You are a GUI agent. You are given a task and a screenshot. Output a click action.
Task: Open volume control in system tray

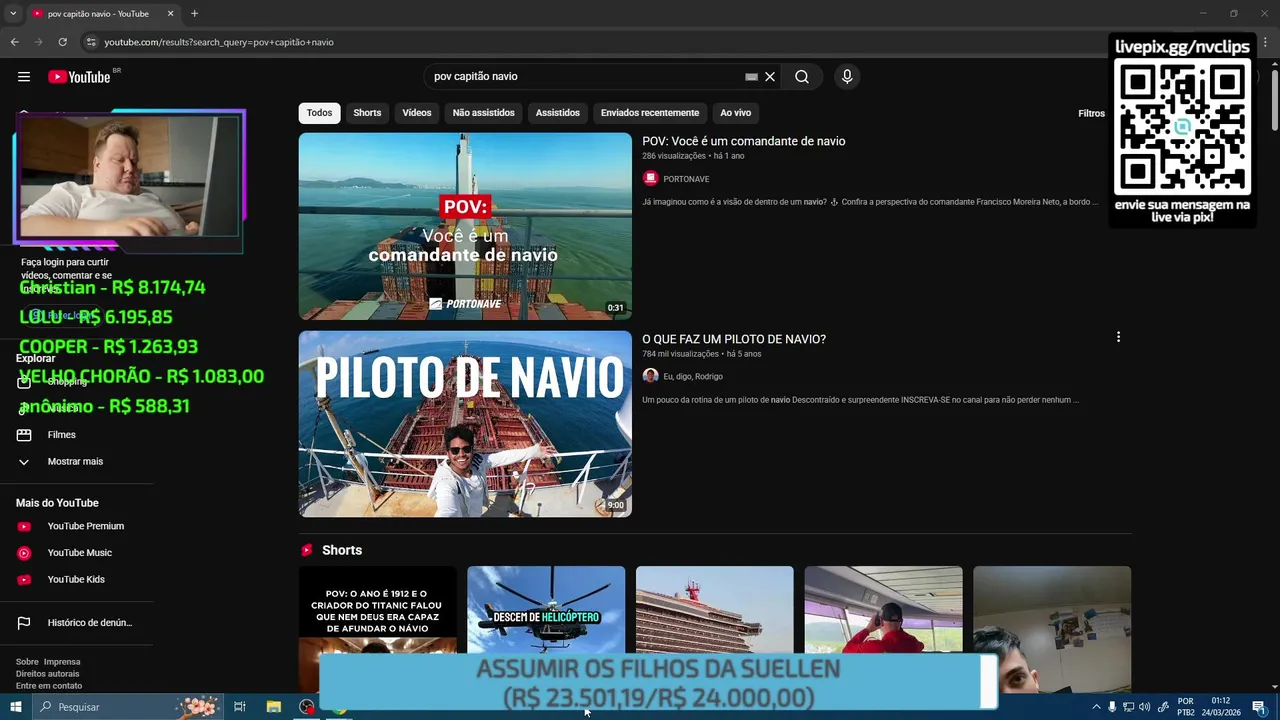coord(1144,707)
